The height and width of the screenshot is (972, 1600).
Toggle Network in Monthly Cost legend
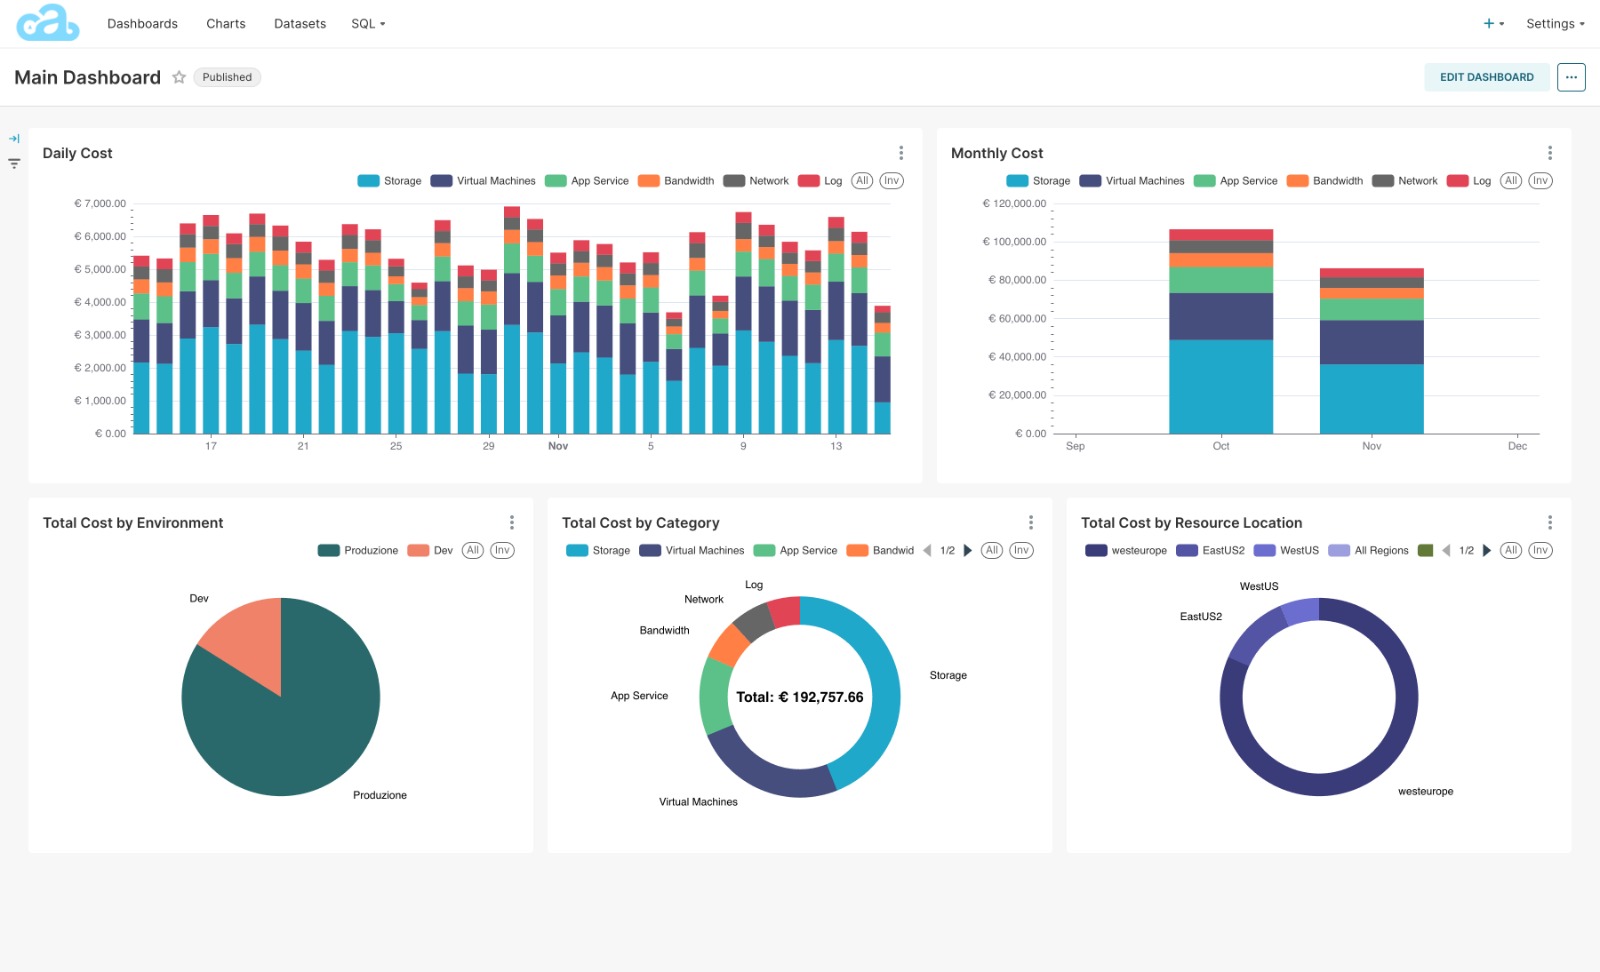pyautogui.click(x=1406, y=181)
